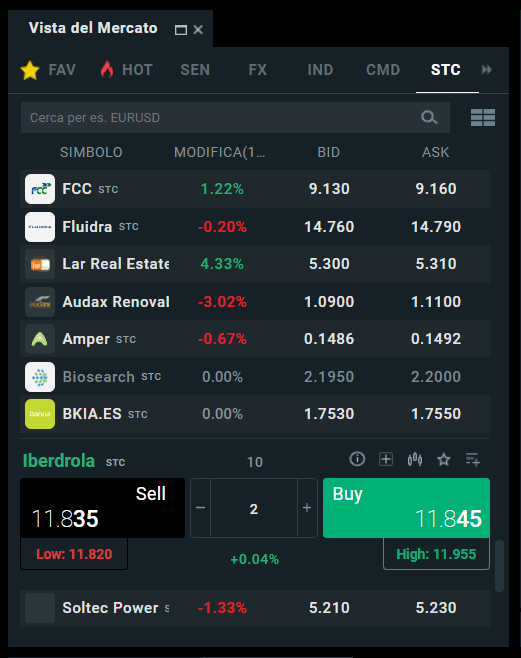Viewport: 521px width, 658px height.
Task: Toggle the grid layout view icon
Action: tap(483, 118)
